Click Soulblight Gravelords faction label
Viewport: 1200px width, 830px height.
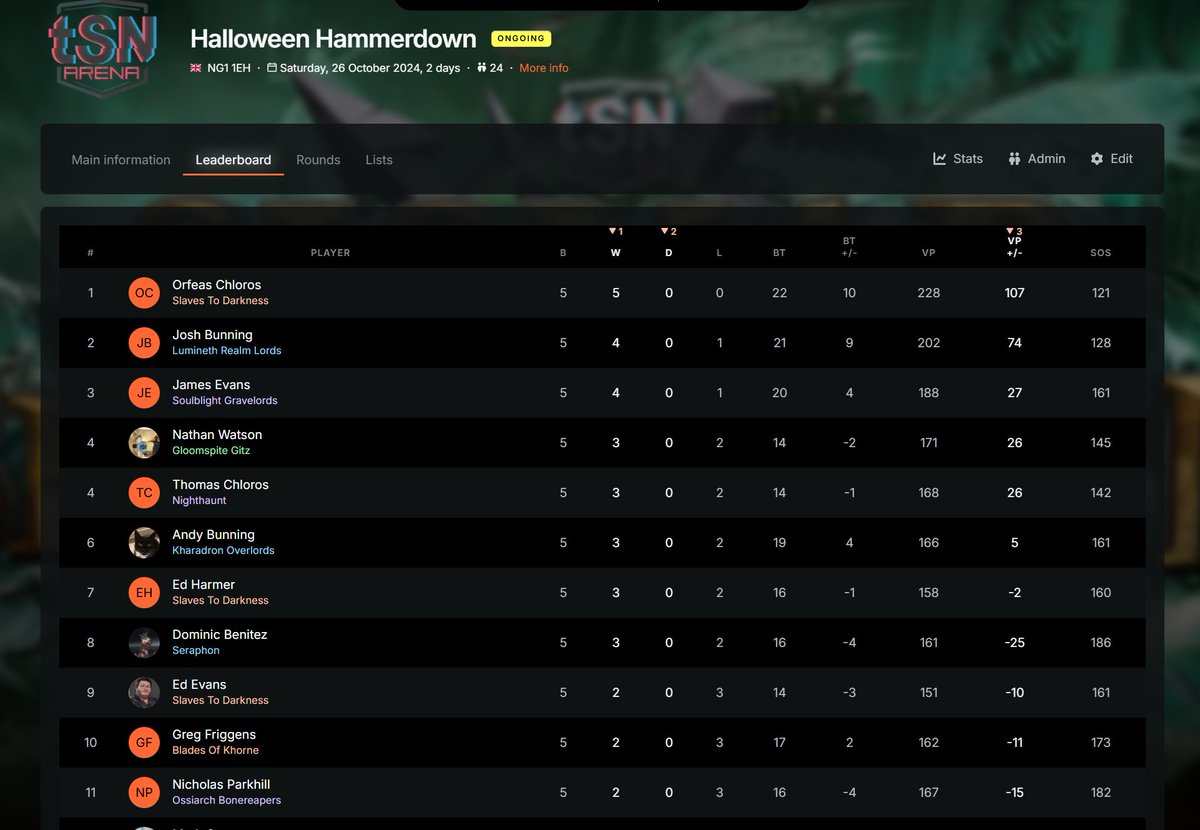click(x=225, y=401)
